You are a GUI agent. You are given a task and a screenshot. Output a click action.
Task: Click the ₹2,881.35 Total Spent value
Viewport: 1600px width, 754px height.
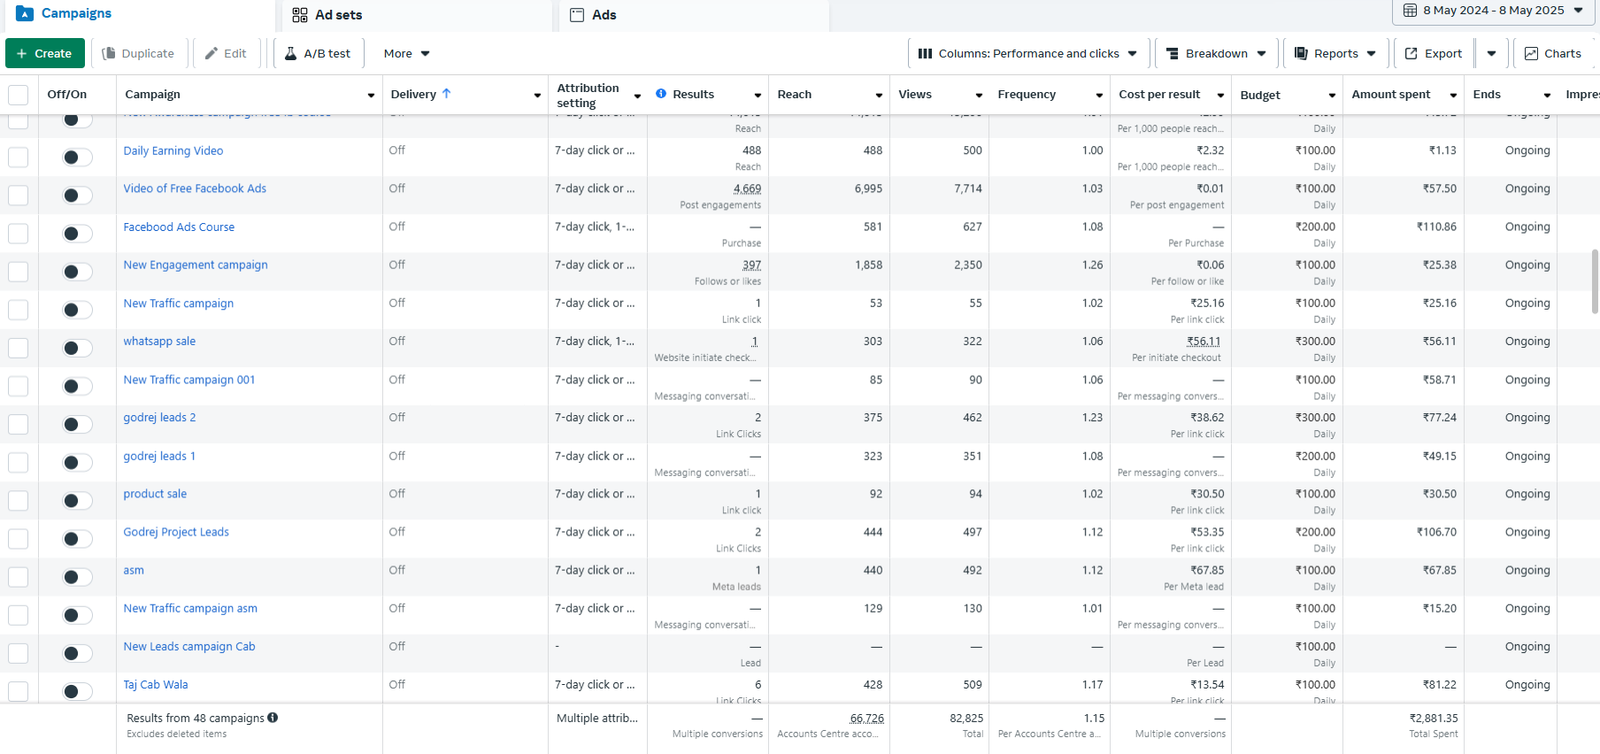tap(1433, 718)
